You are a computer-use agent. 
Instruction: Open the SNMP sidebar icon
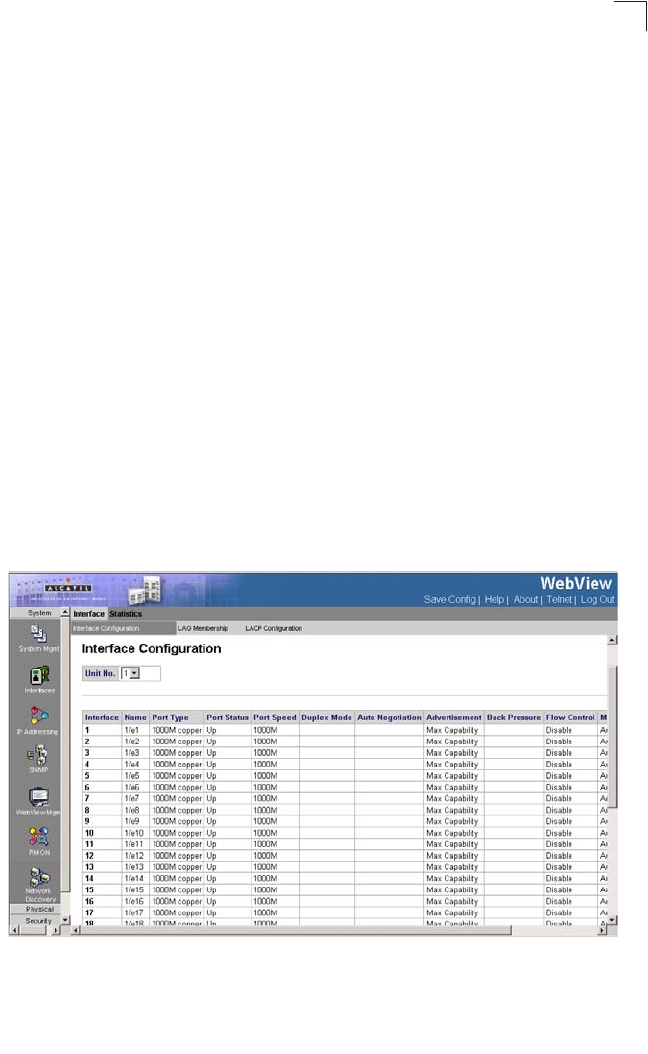point(38,754)
